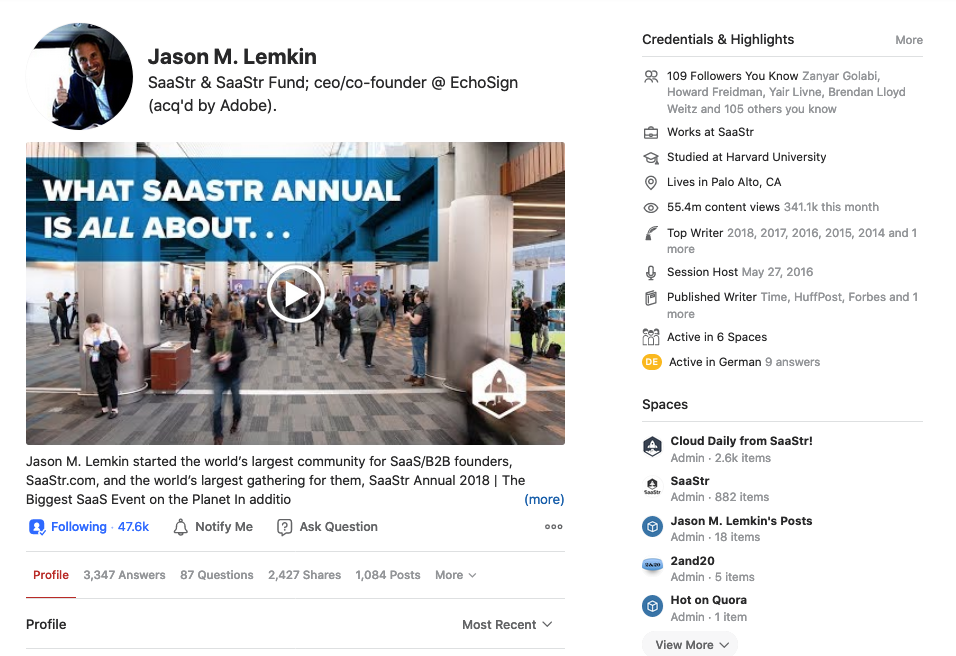Click More in Credentials & Highlights
Image resolution: width=956 pixels, height=656 pixels.
908,40
